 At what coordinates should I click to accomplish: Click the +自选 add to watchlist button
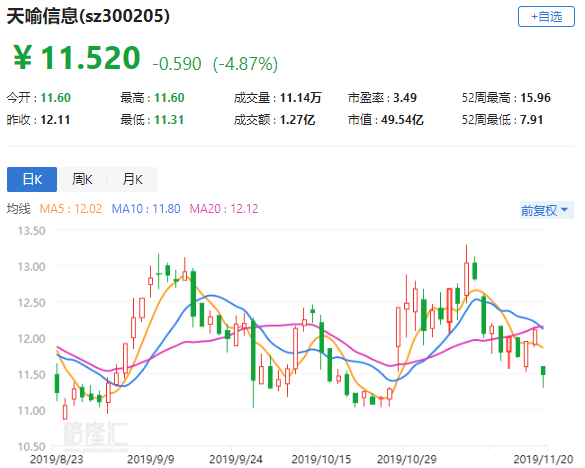click(x=546, y=16)
